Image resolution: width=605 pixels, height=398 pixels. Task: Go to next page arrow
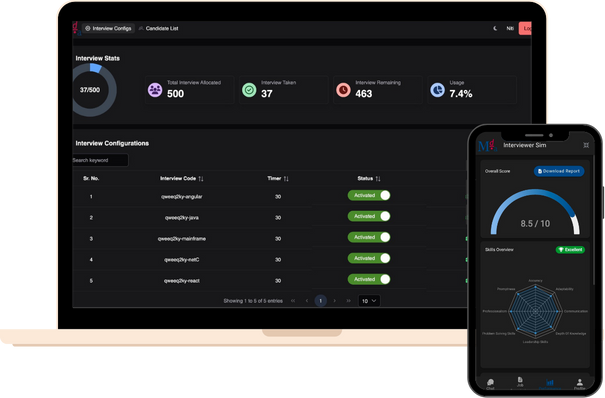335,301
